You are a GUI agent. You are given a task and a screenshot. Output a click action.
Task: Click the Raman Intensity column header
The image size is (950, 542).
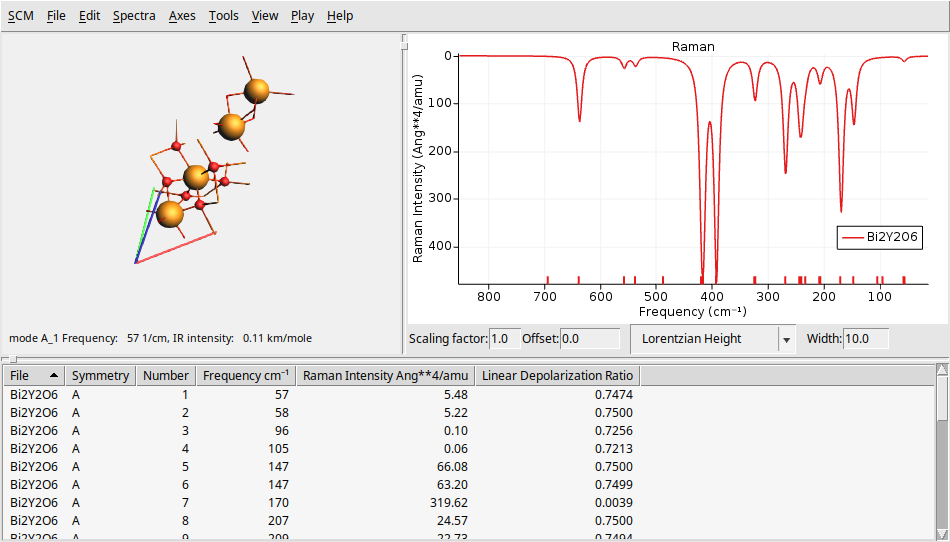385,376
